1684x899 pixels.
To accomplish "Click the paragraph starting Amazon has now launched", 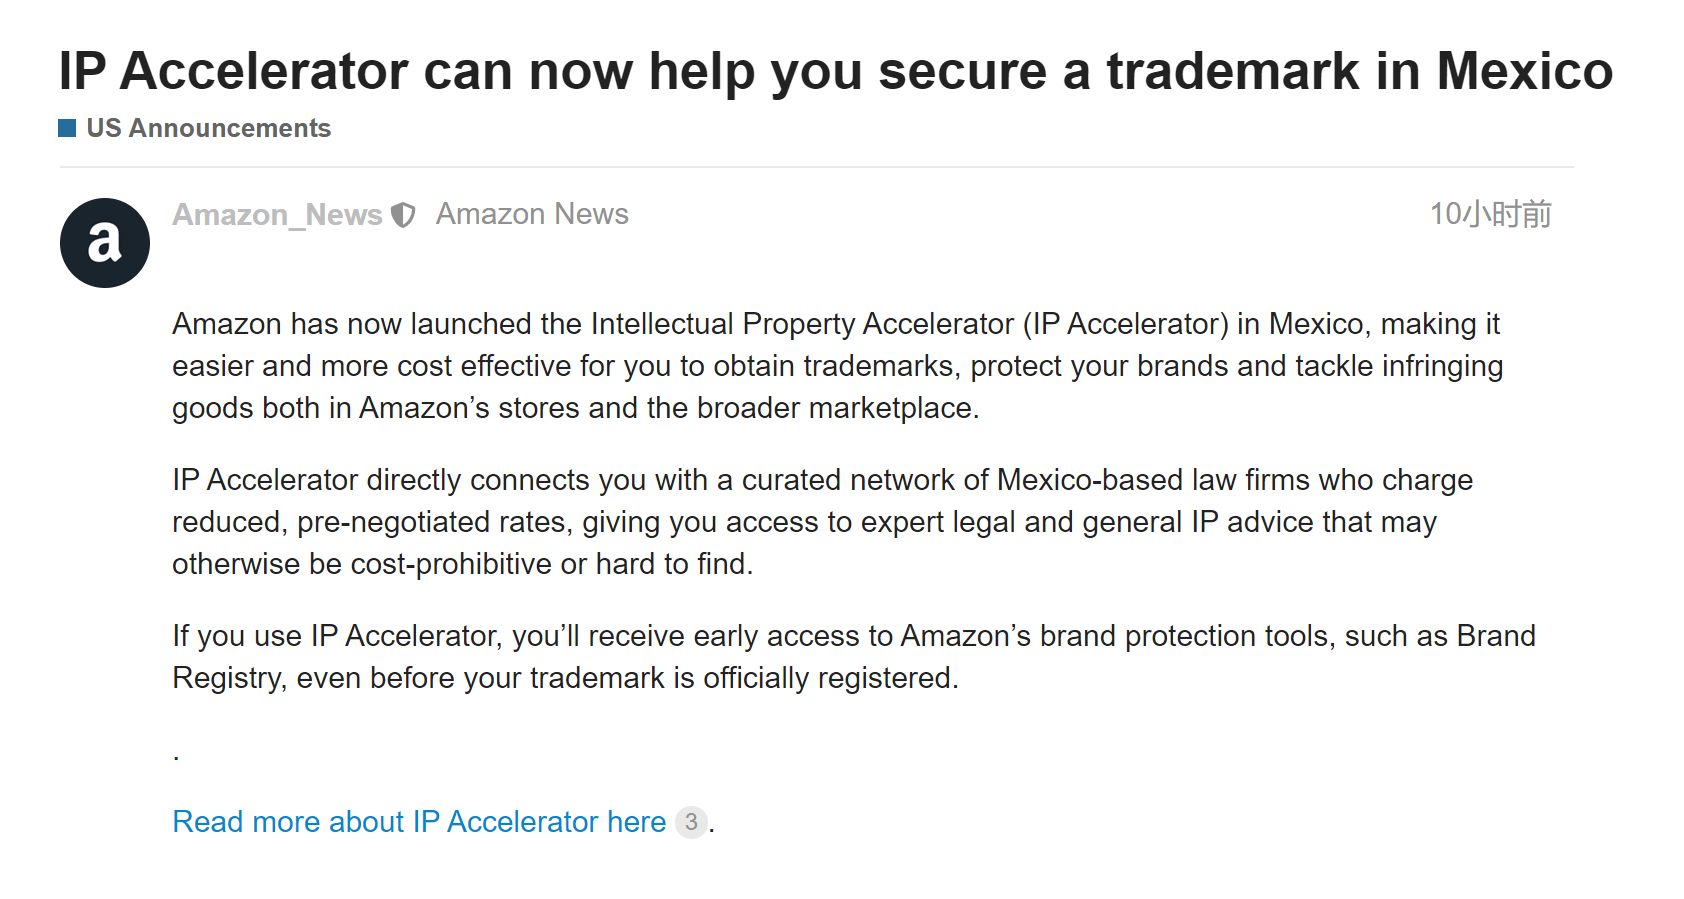I will click(837, 366).
